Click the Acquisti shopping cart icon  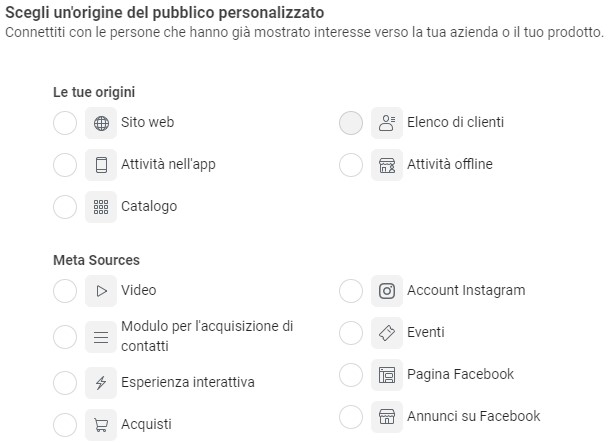(101, 424)
